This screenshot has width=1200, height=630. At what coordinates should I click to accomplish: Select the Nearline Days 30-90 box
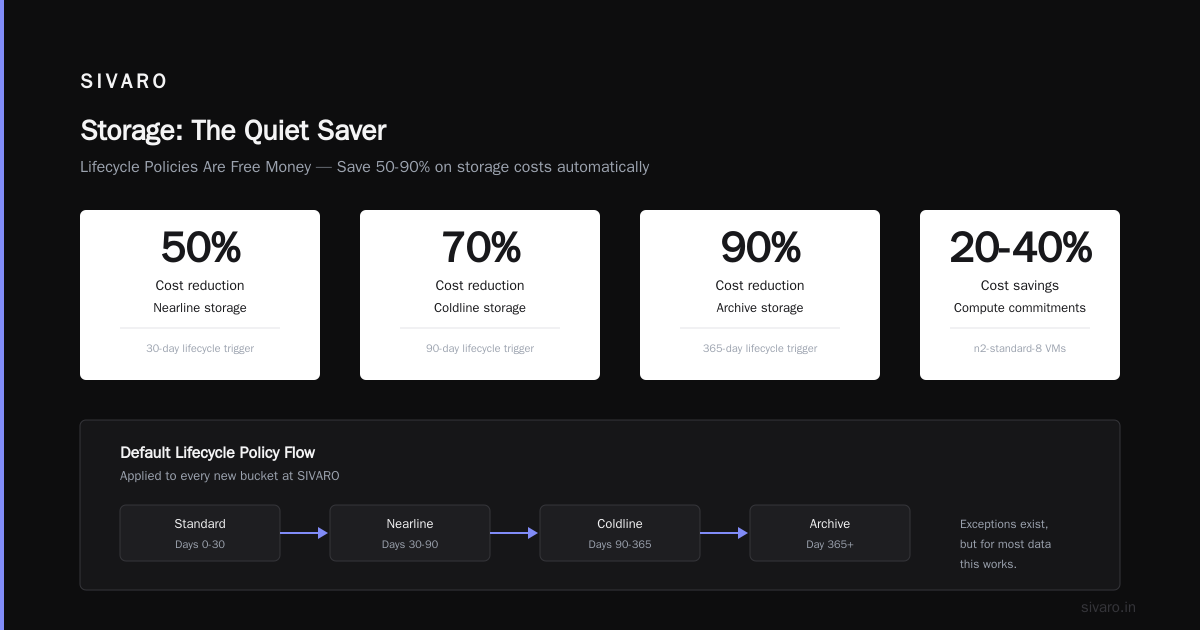pyautogui.click(x=410, y=533)
